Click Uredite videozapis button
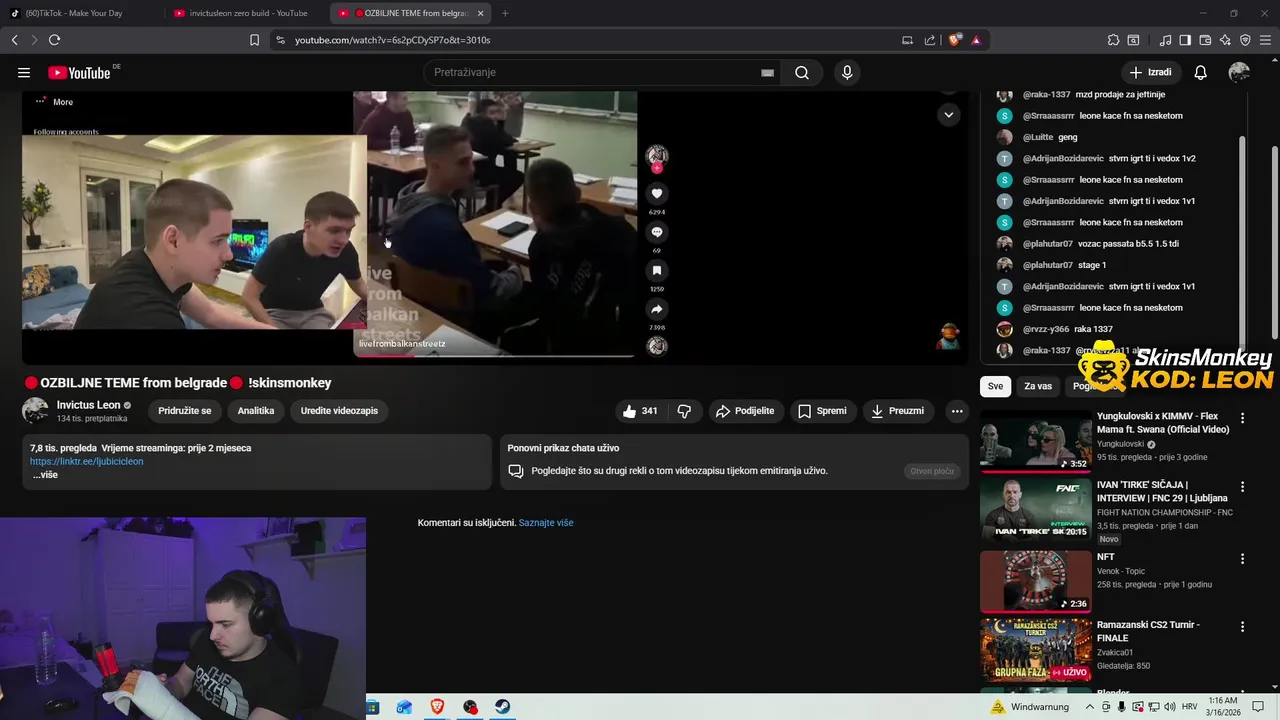This screenshot has width=1280, height=720. (339, 411)
